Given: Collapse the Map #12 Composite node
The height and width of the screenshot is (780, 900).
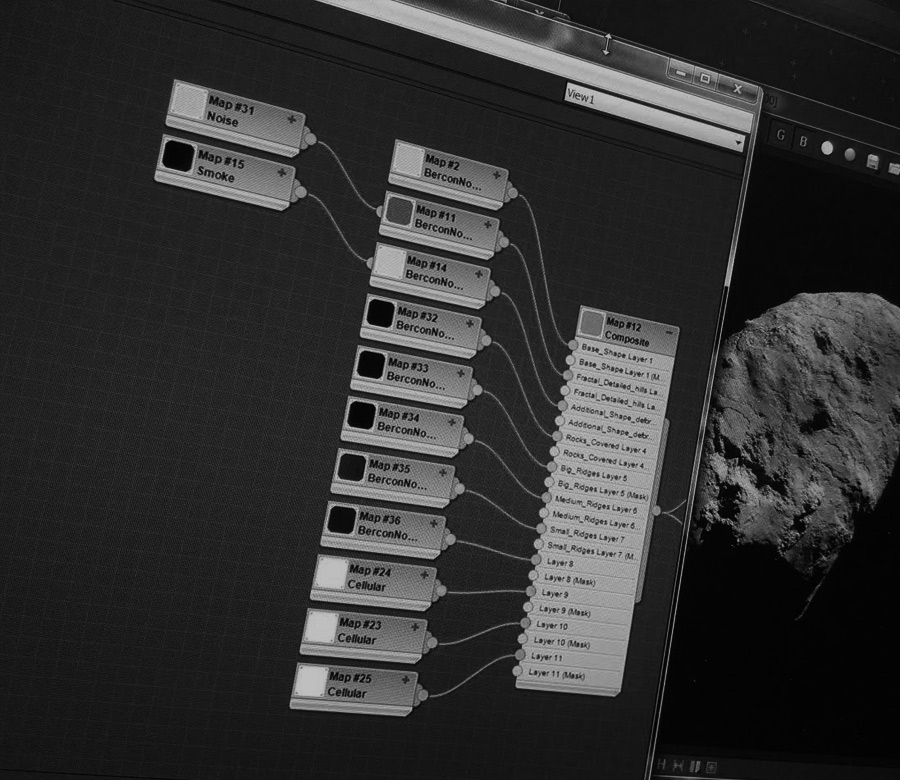Looking at the screenshot, I should 669,332.
